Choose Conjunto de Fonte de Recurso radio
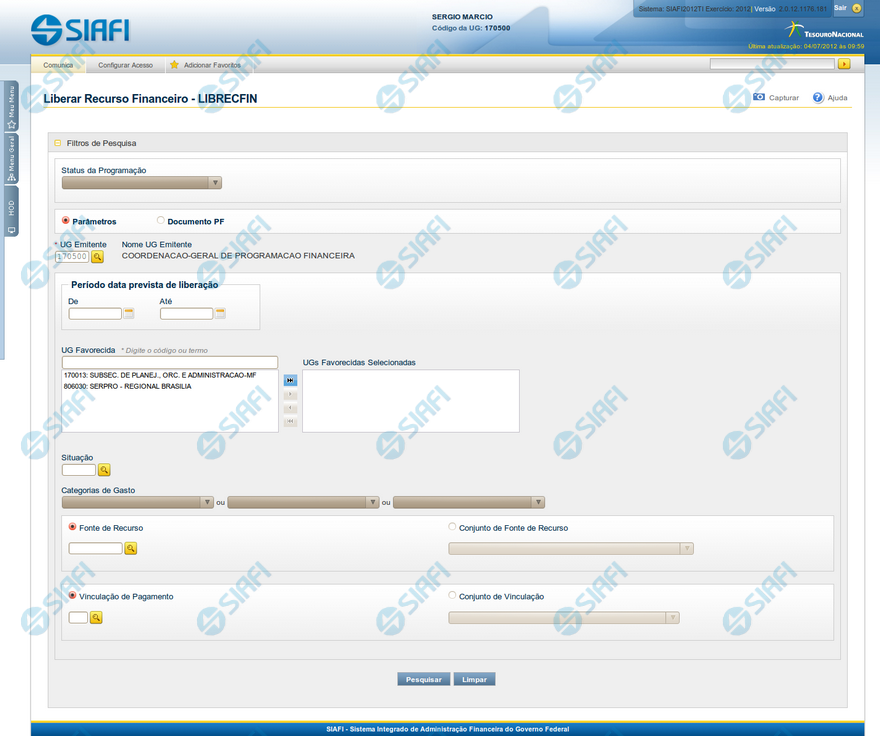 (x=453, y=527)
